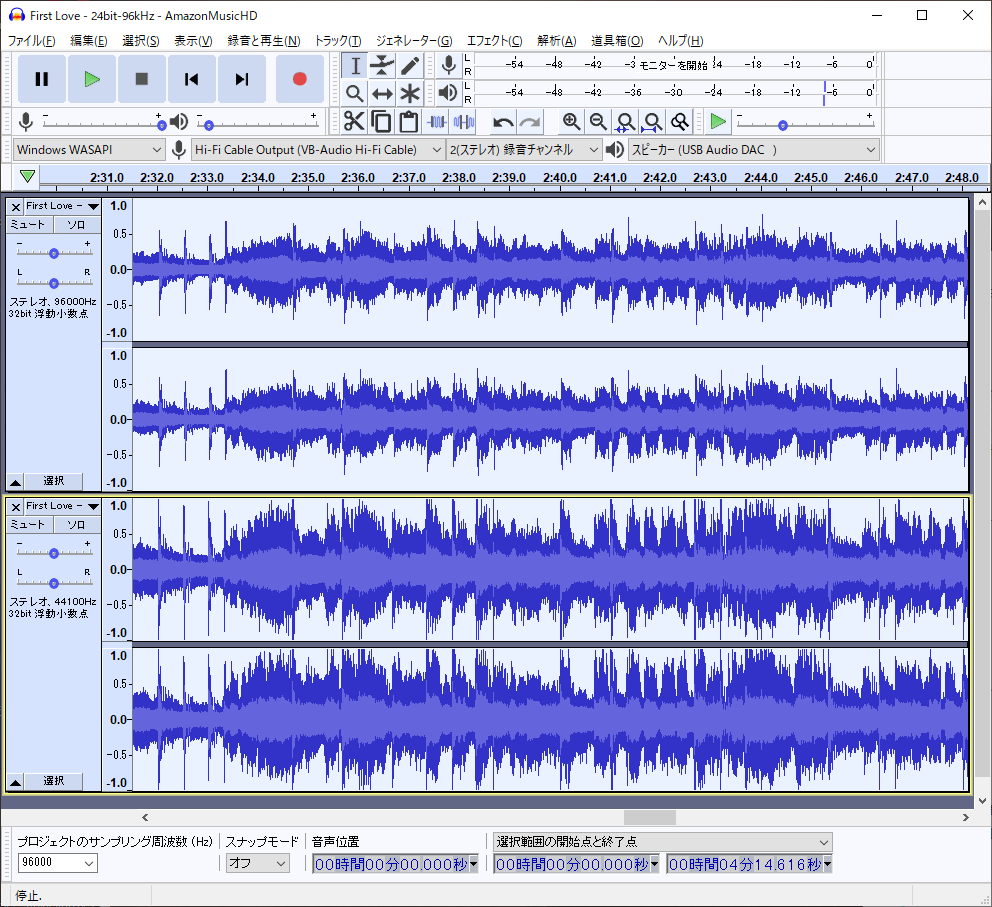Click the green Play button
This screenshot has width=992, height=907.
click(x=92, y=79)
